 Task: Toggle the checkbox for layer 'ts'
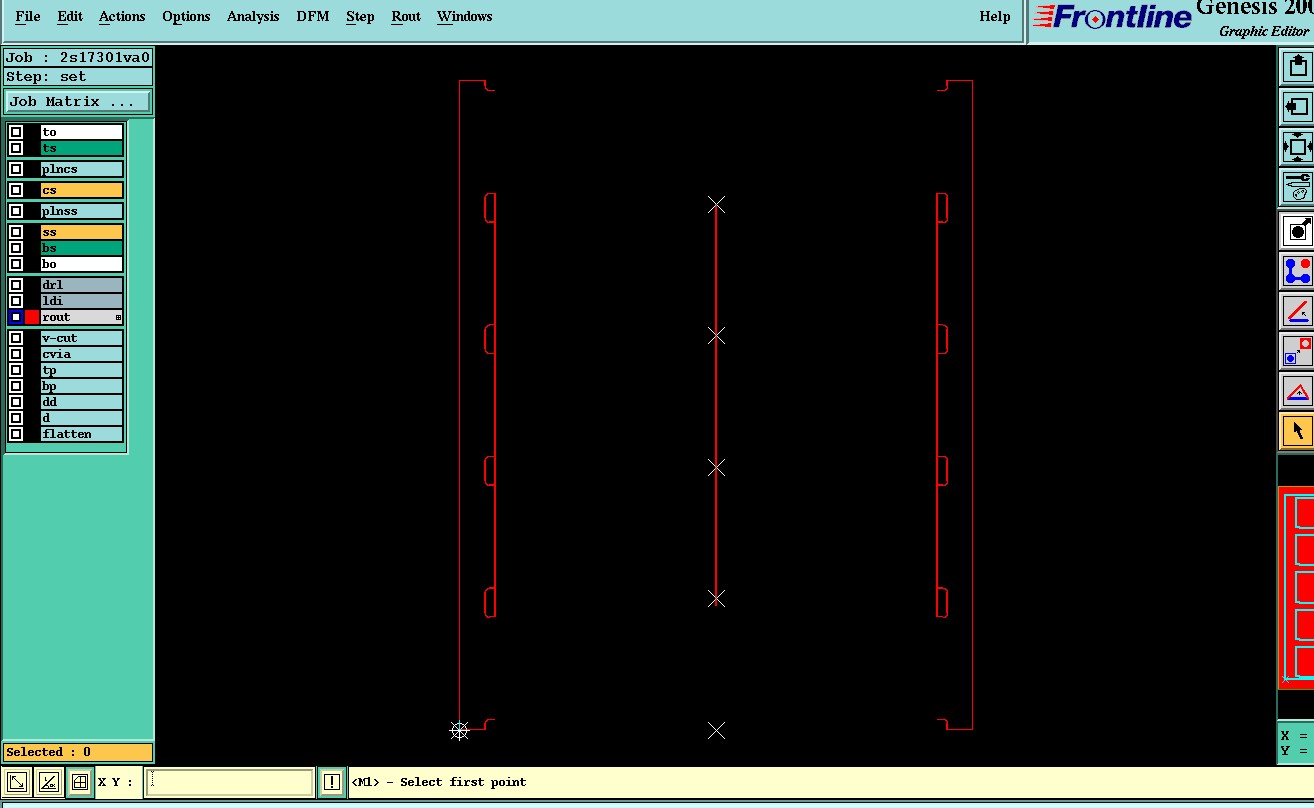pyautogui.click(x=16, y=148)
